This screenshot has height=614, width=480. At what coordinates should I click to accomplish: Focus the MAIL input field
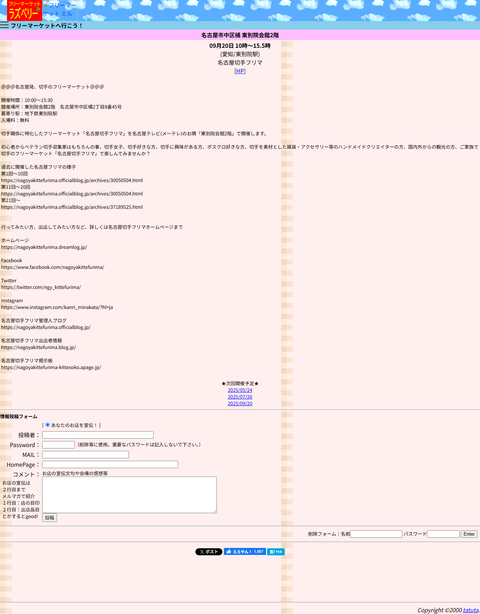(85, 454)
